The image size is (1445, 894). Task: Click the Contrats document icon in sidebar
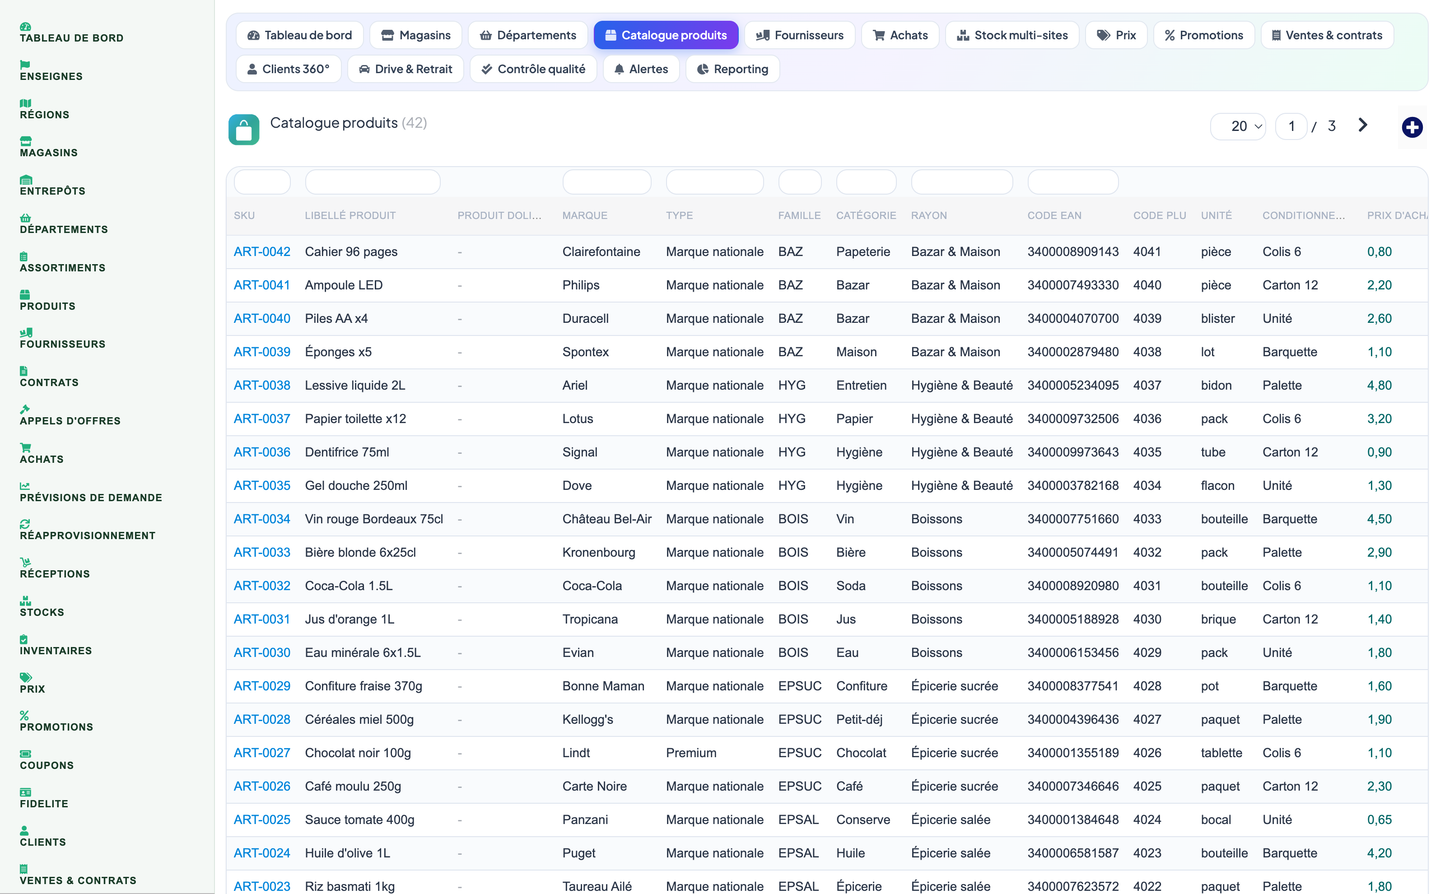point(24,371)
